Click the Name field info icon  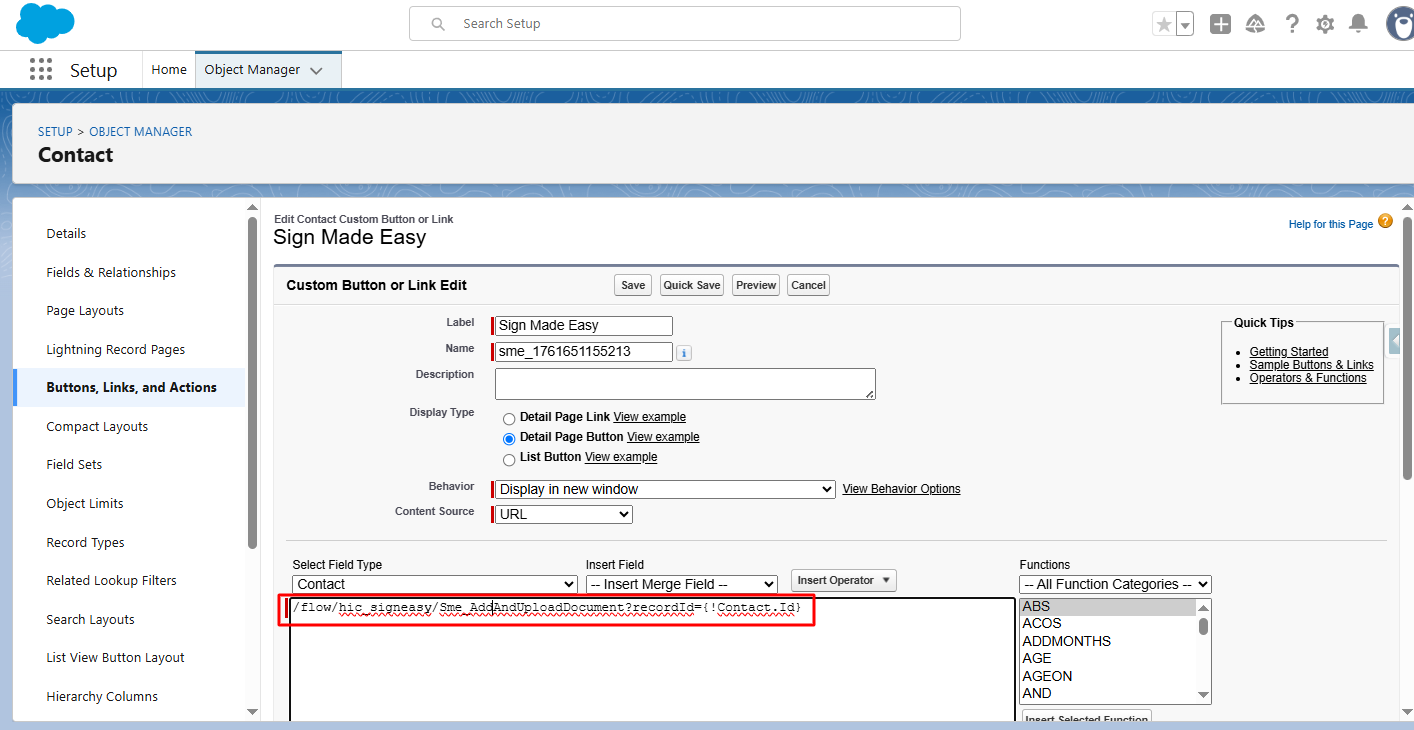[683, 352]
